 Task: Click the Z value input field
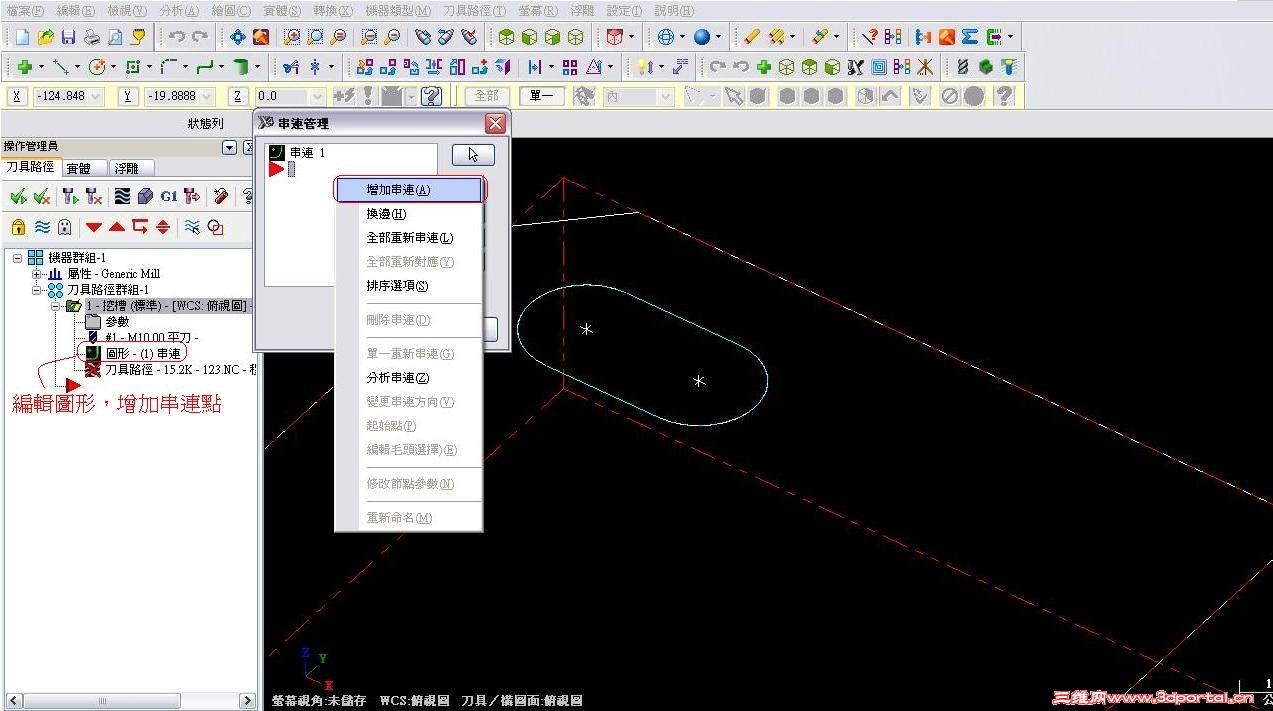pos(281,96)
